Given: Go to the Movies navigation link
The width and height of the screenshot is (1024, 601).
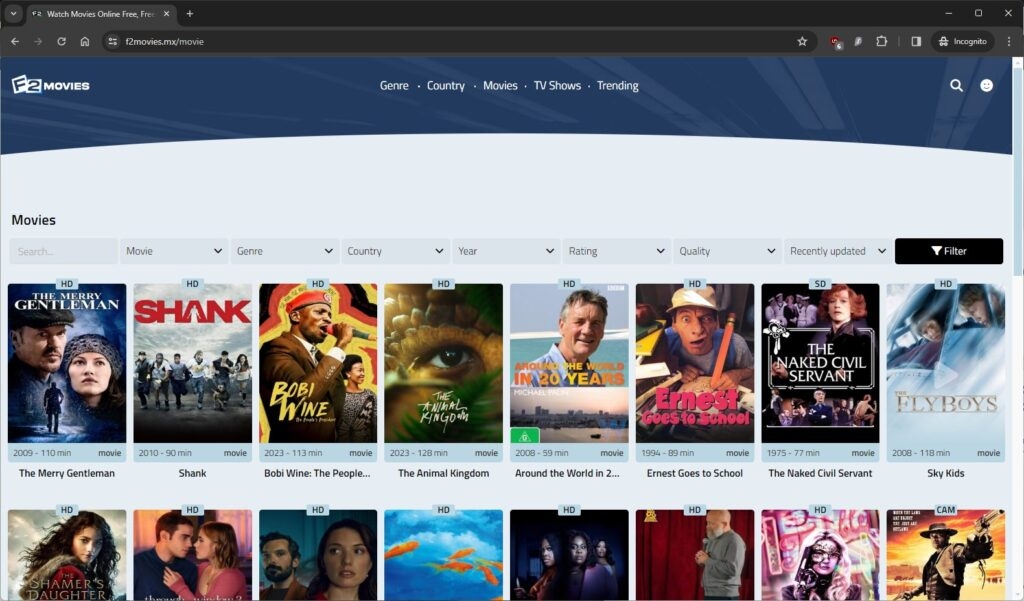Looking at the screenshot, I should (x=500, y=86).
